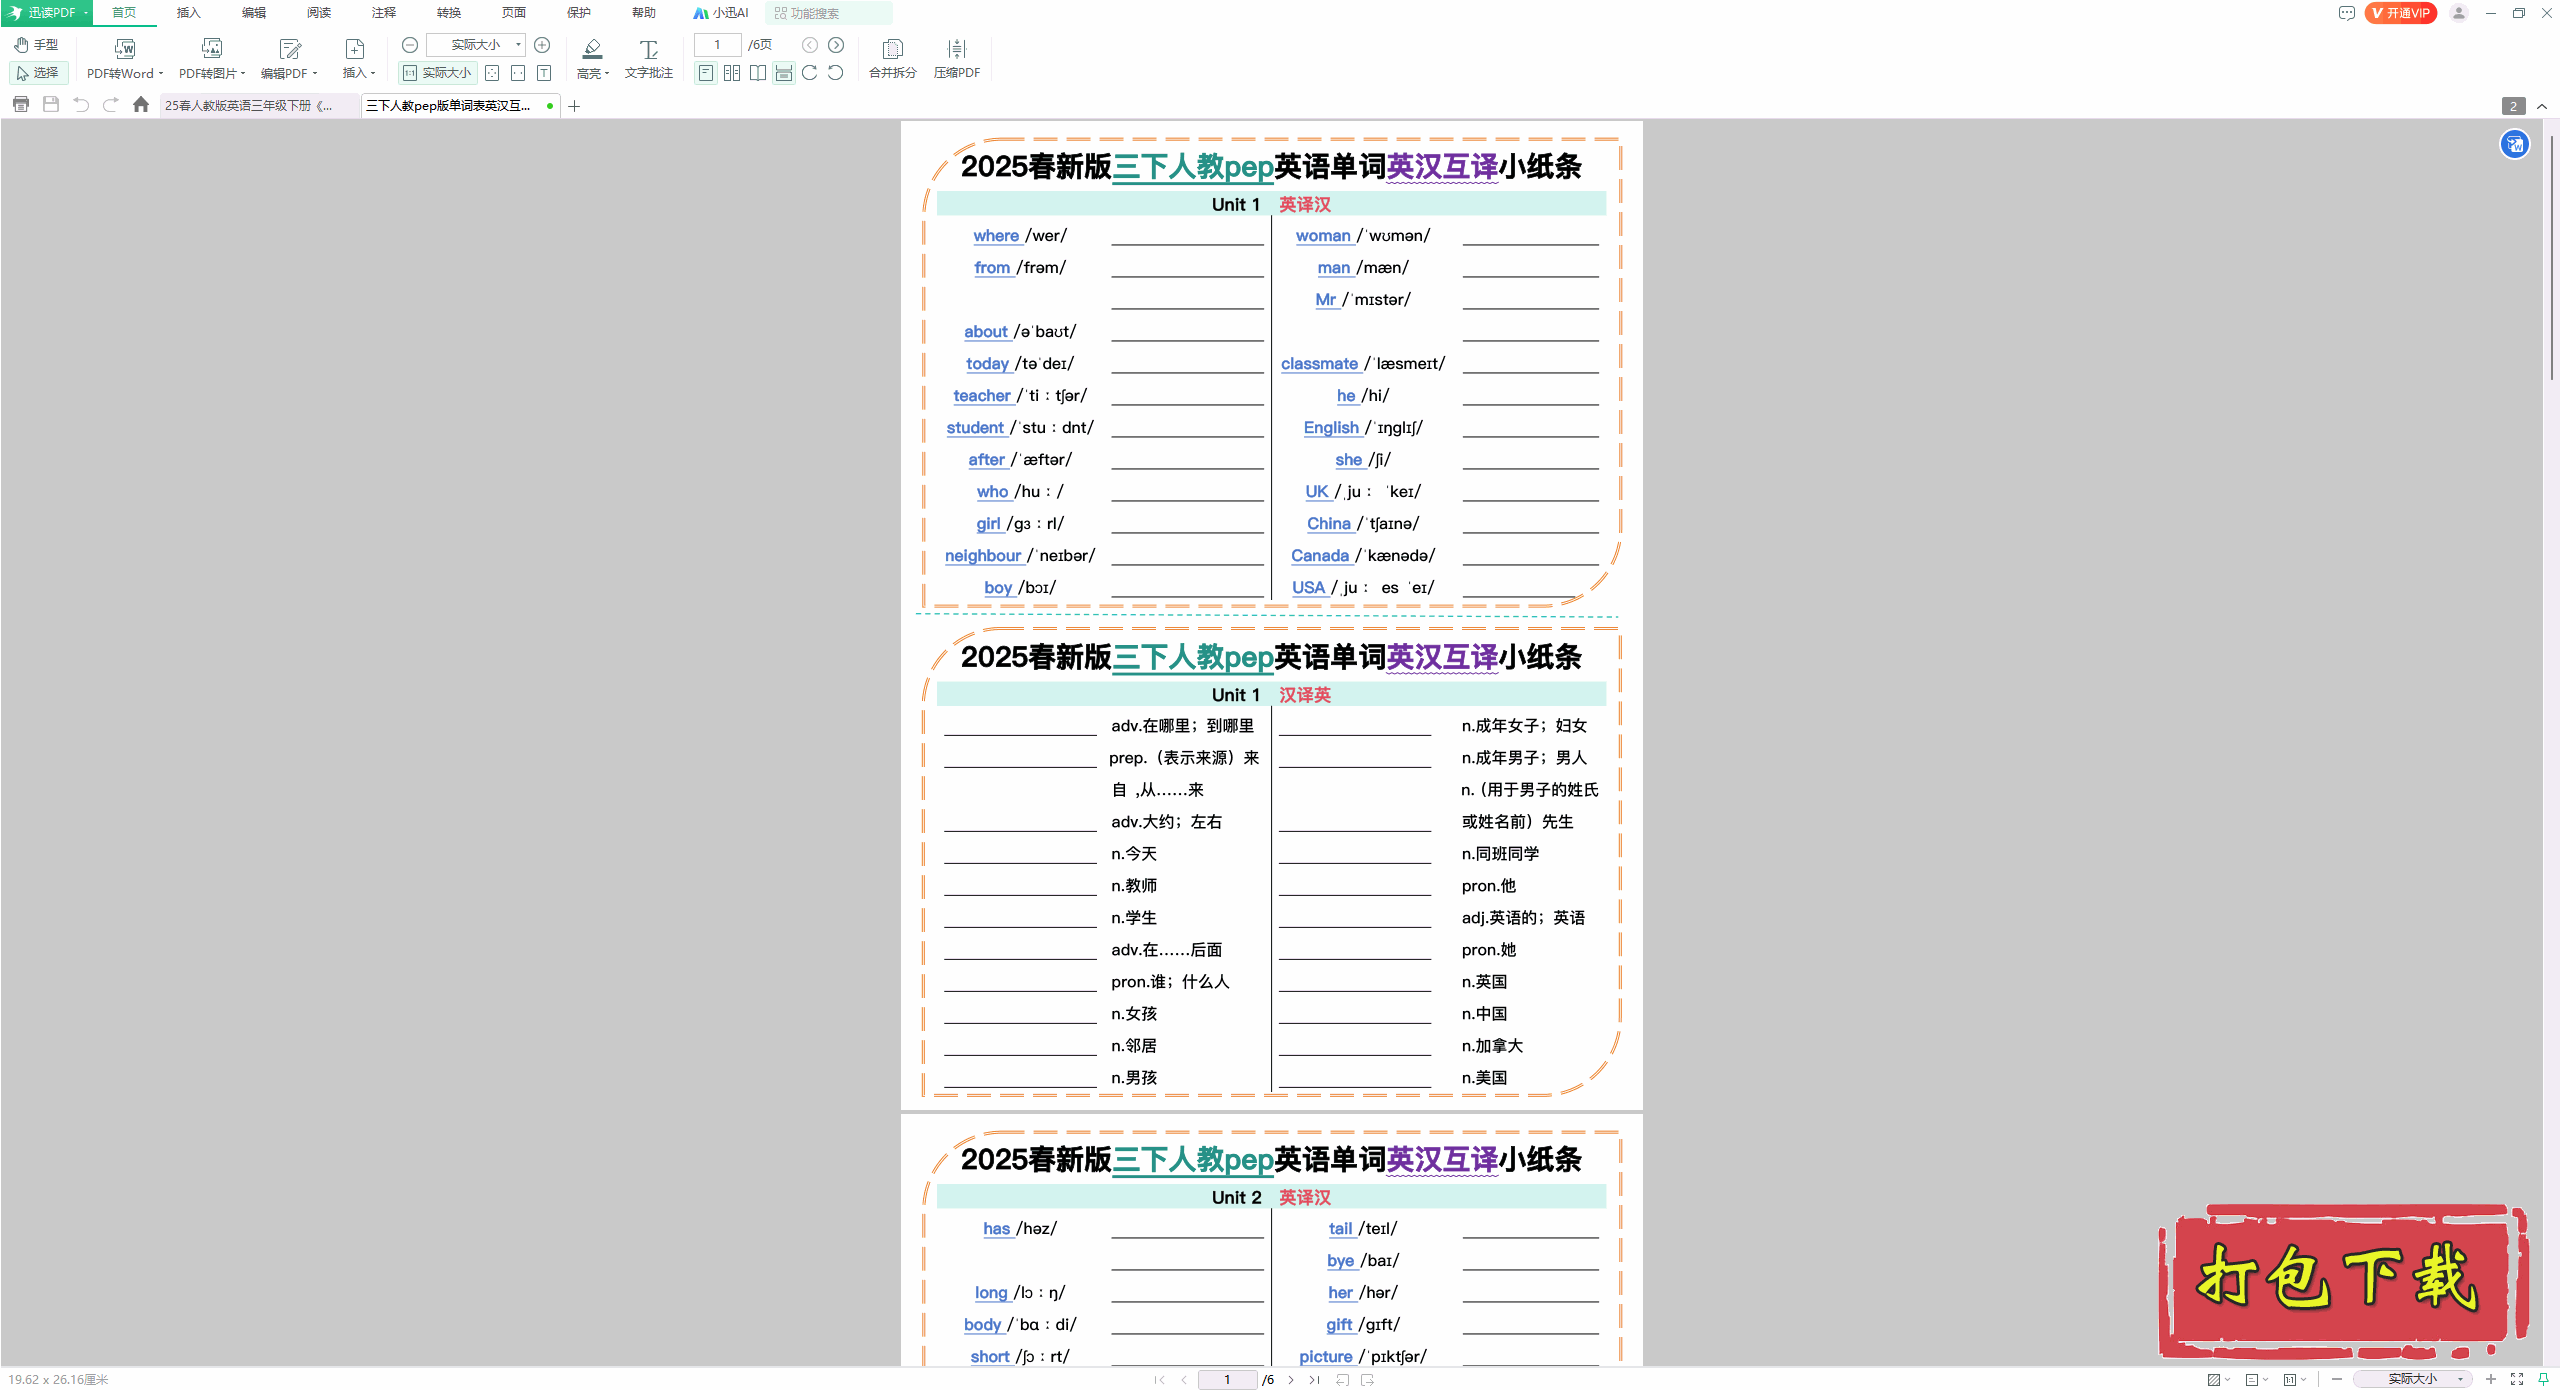
Task: Select the hand (手型) tool
Action: click(37, 44)
